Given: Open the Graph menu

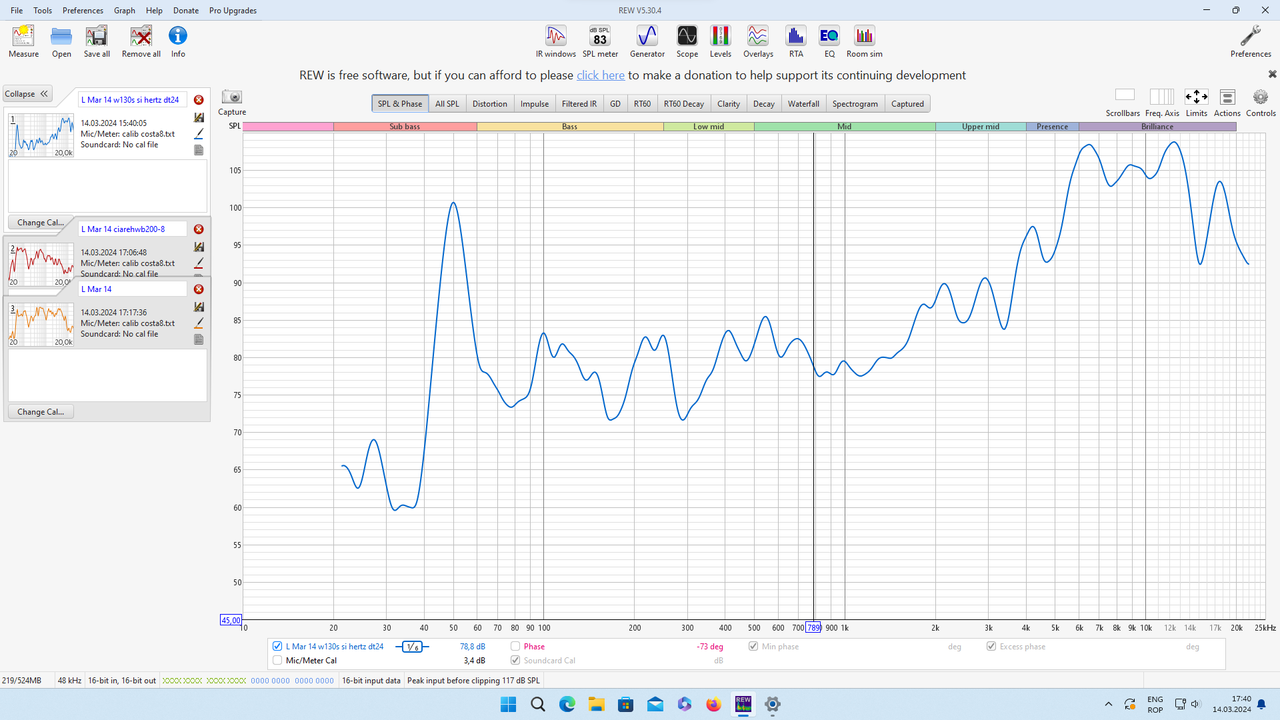Looking at the screenshot, I should click(x=124, y=10).
